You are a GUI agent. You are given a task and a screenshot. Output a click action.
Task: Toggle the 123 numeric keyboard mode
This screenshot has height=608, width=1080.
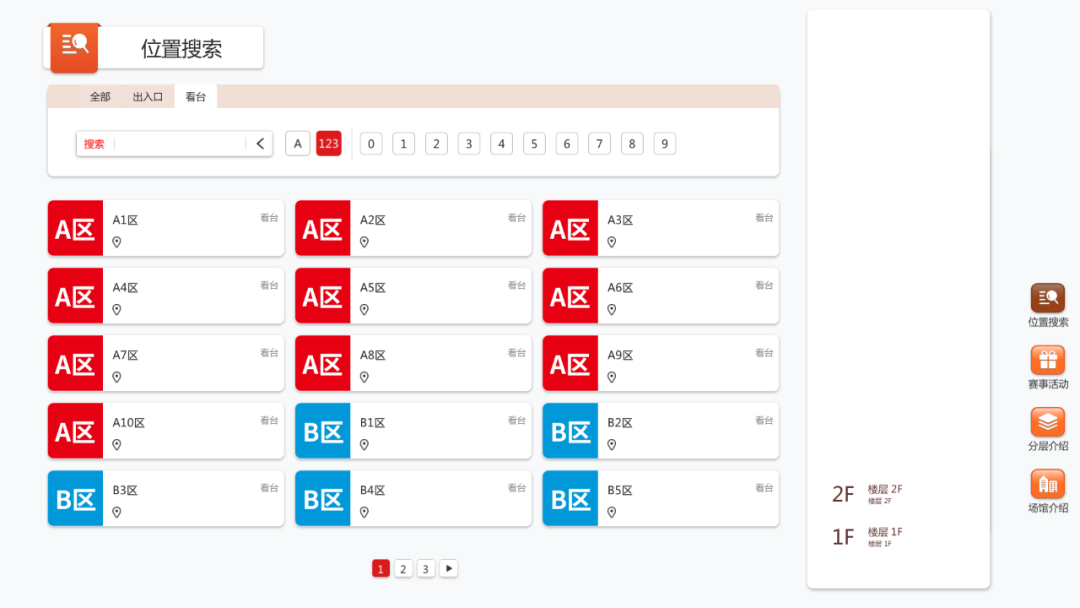329,144
